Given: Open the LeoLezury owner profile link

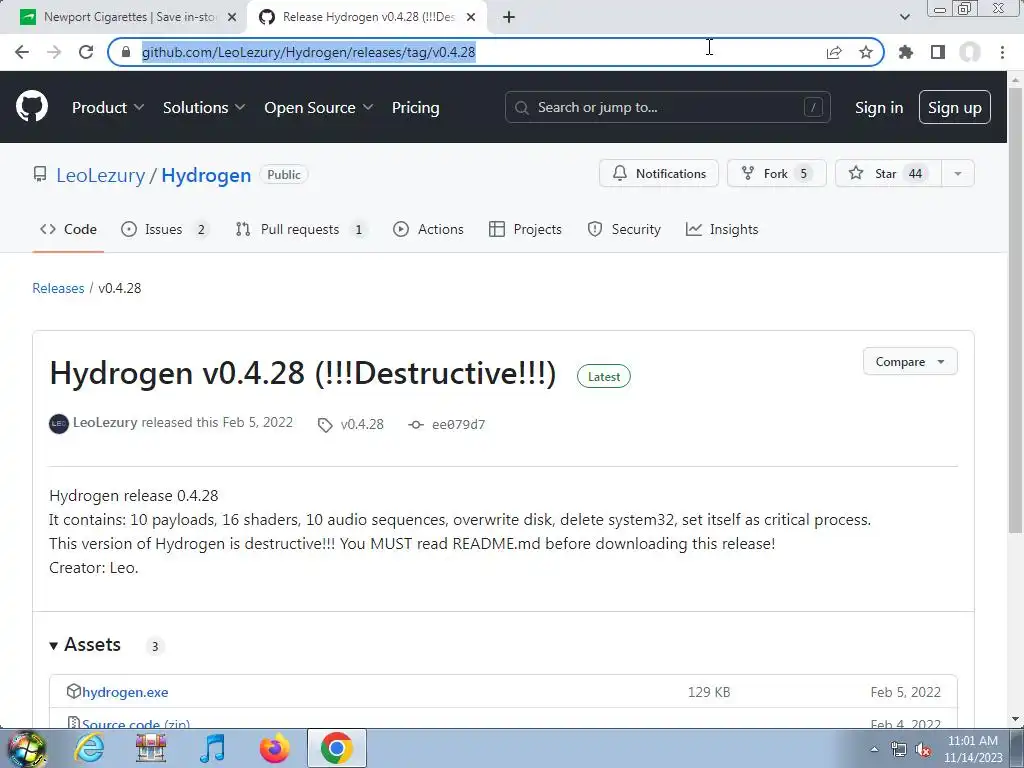Looking at the screenshot, I should [x=101, y=175].
